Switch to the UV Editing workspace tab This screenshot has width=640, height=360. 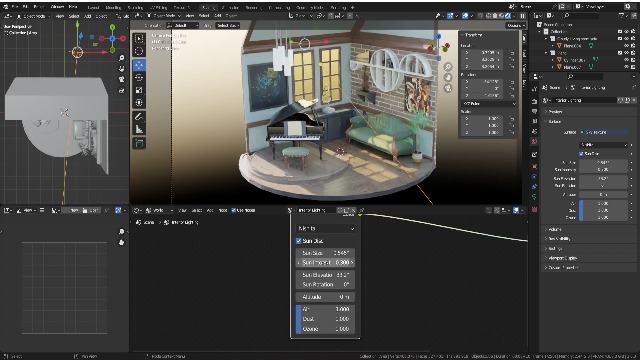click(x=158, y=7)
